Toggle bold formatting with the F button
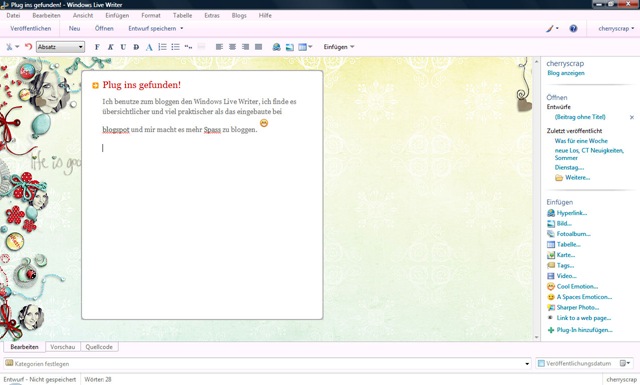Image resolution: width=640 pixels, height=385 pixels. pos(97,47)
